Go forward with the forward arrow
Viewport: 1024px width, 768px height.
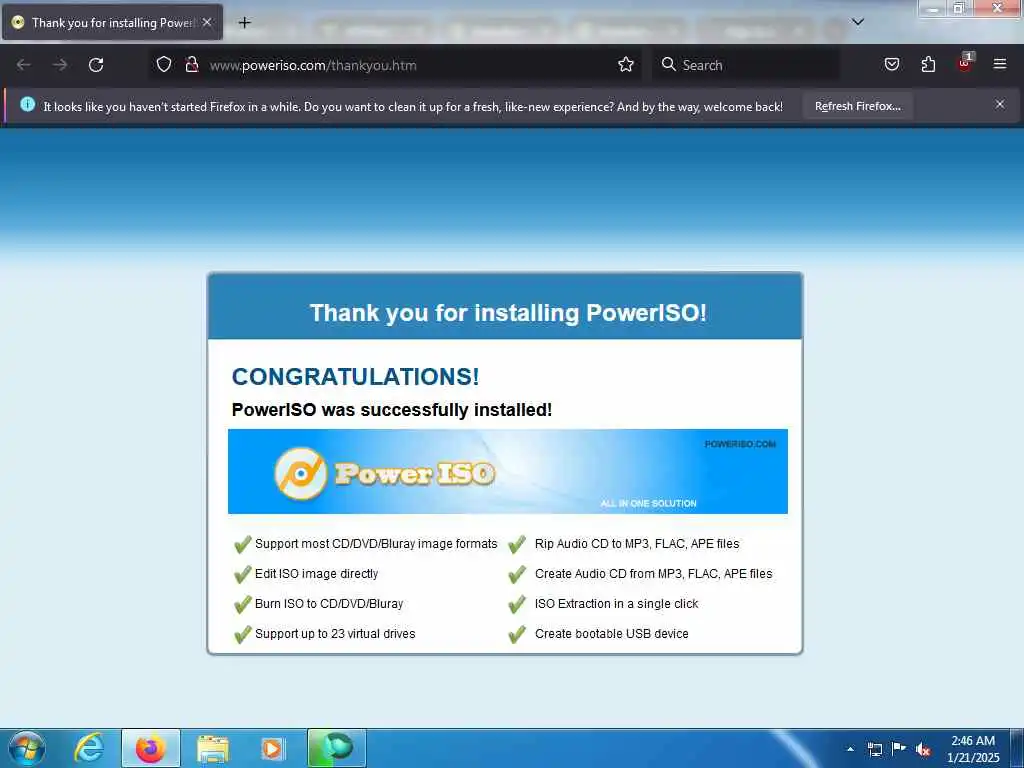tap(60, 65)
